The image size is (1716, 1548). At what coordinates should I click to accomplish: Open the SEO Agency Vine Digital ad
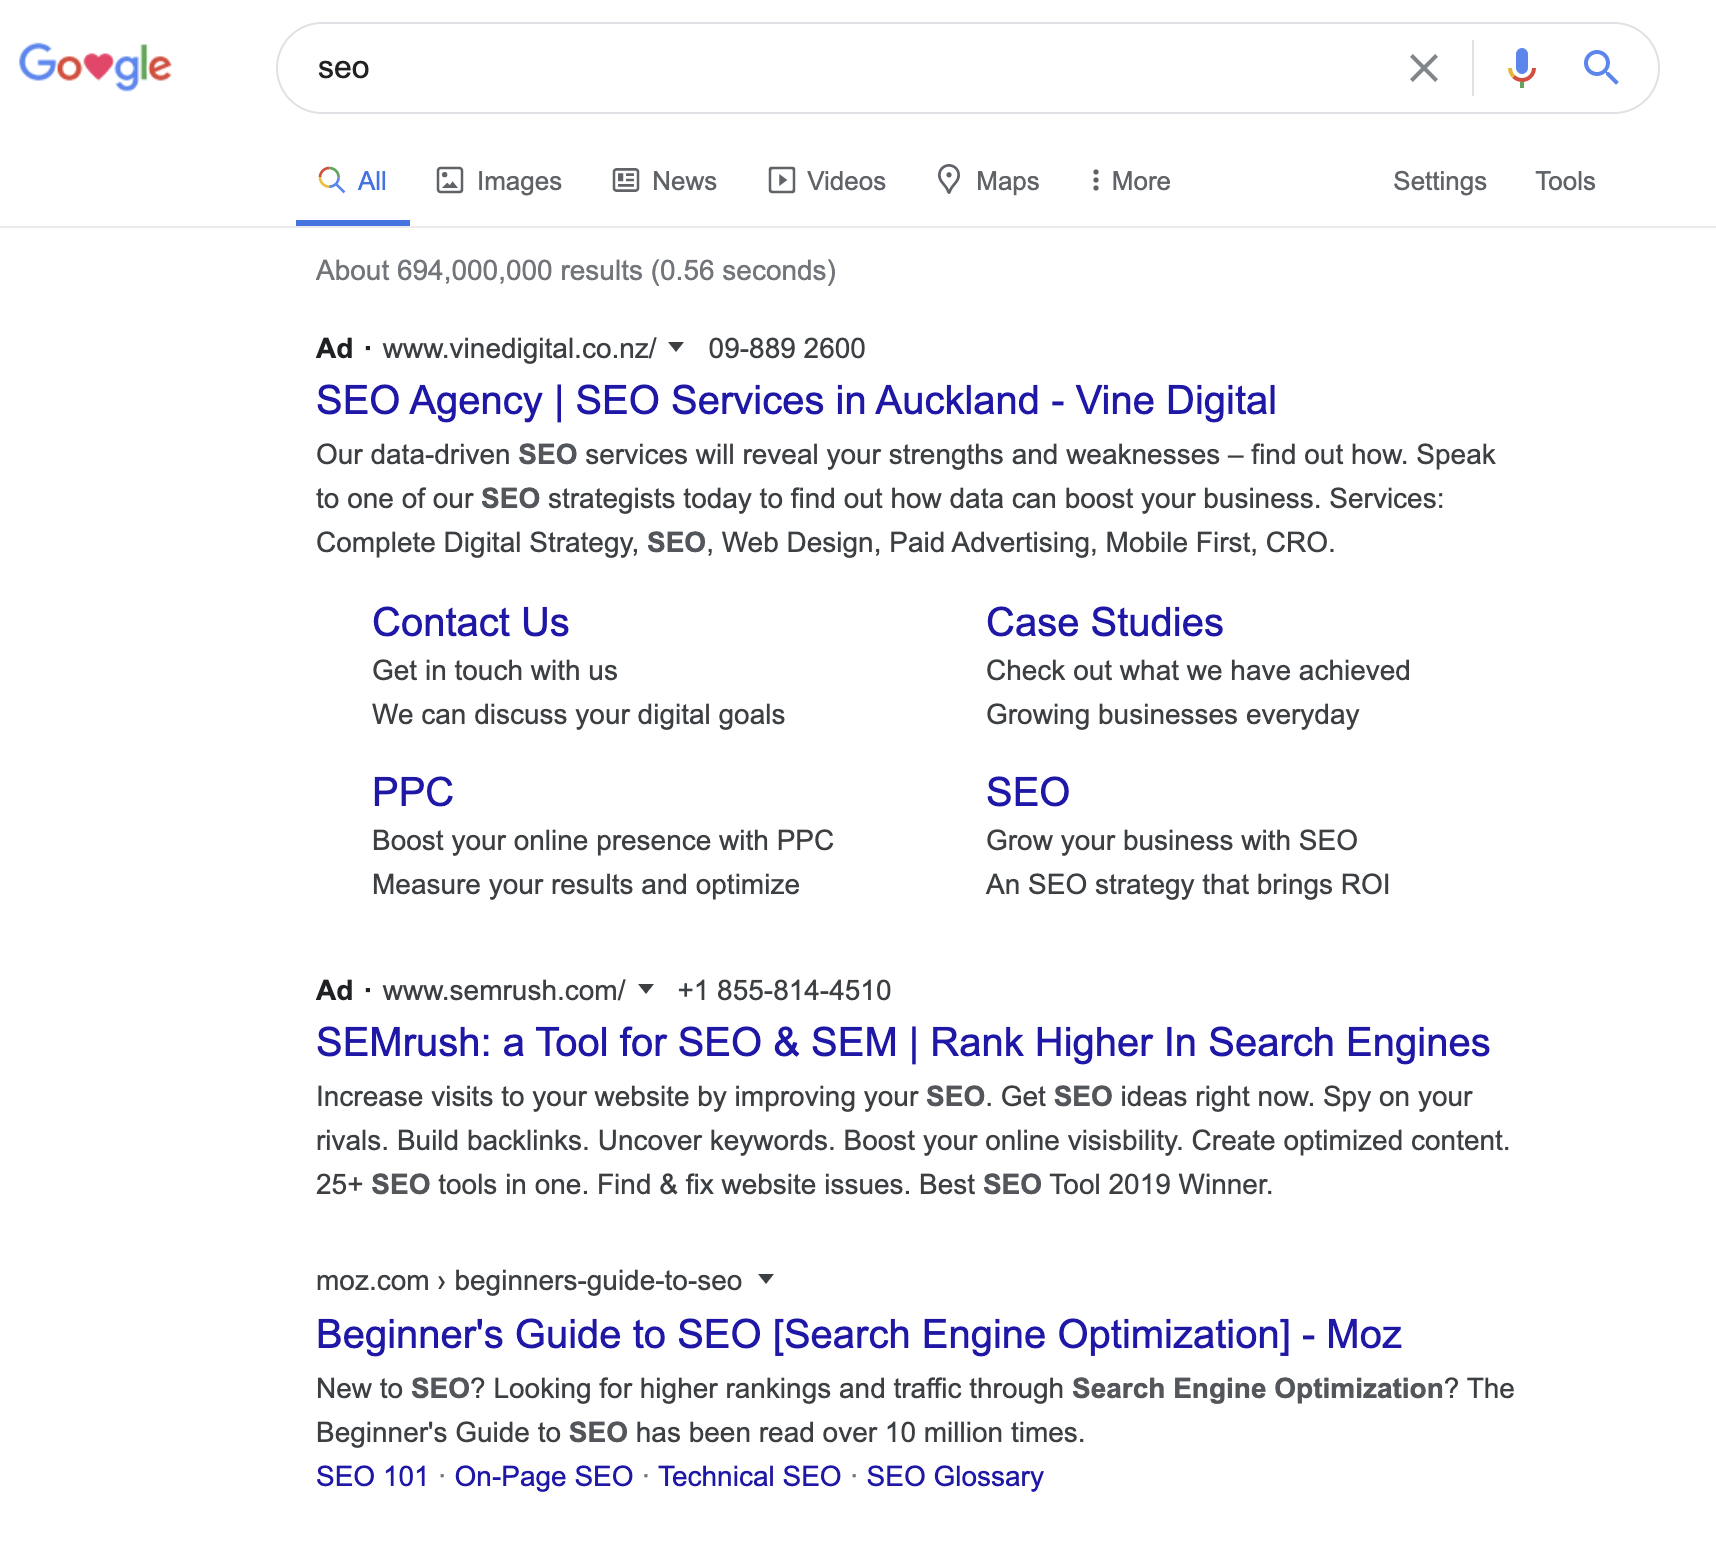pos(795,399)
